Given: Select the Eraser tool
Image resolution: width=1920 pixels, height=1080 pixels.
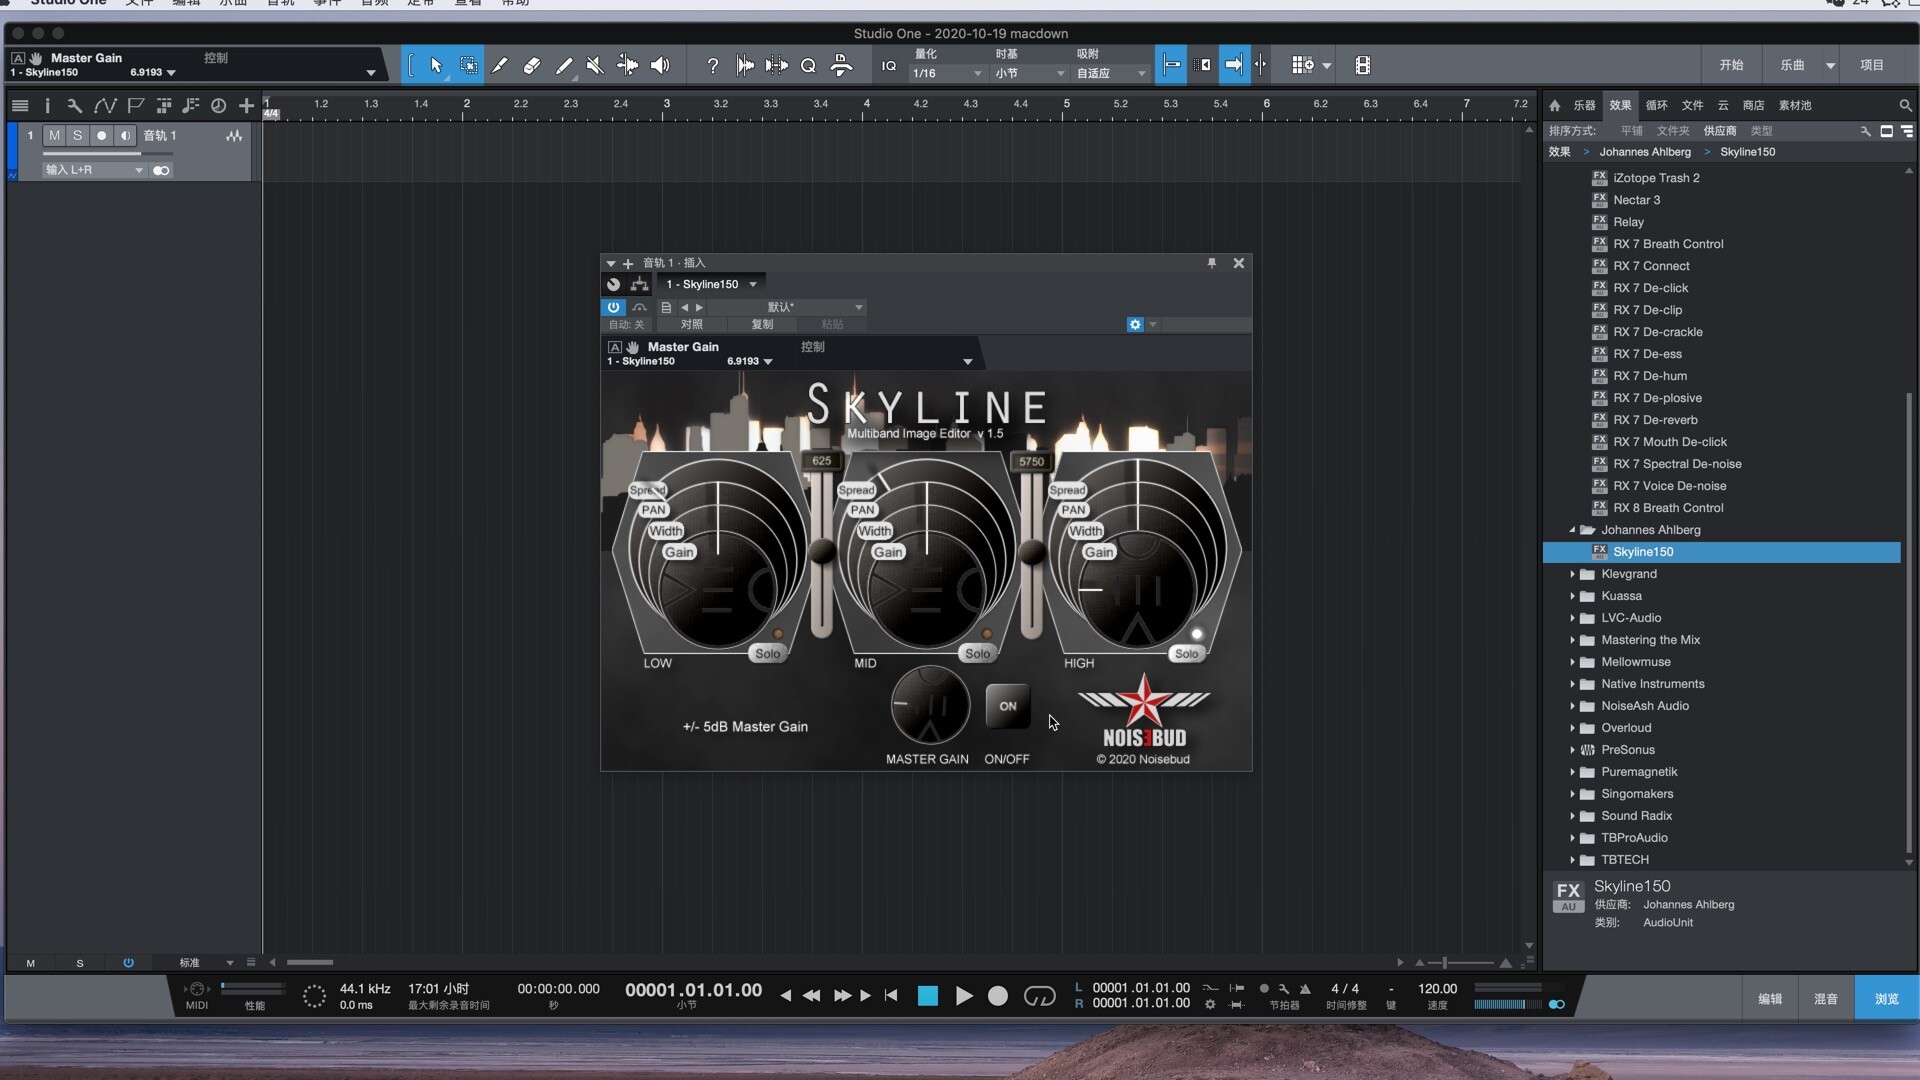Looking at the screenshot, I should coord(532,66).
